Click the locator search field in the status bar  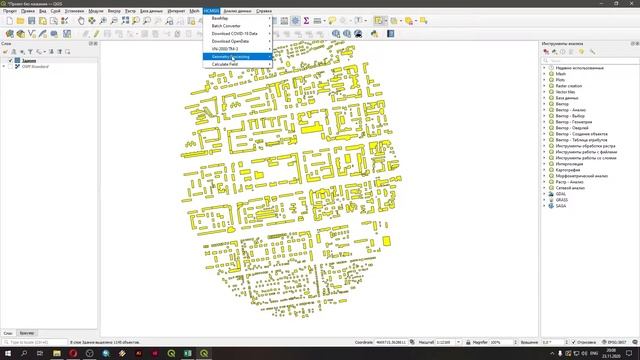pos(35,342)
